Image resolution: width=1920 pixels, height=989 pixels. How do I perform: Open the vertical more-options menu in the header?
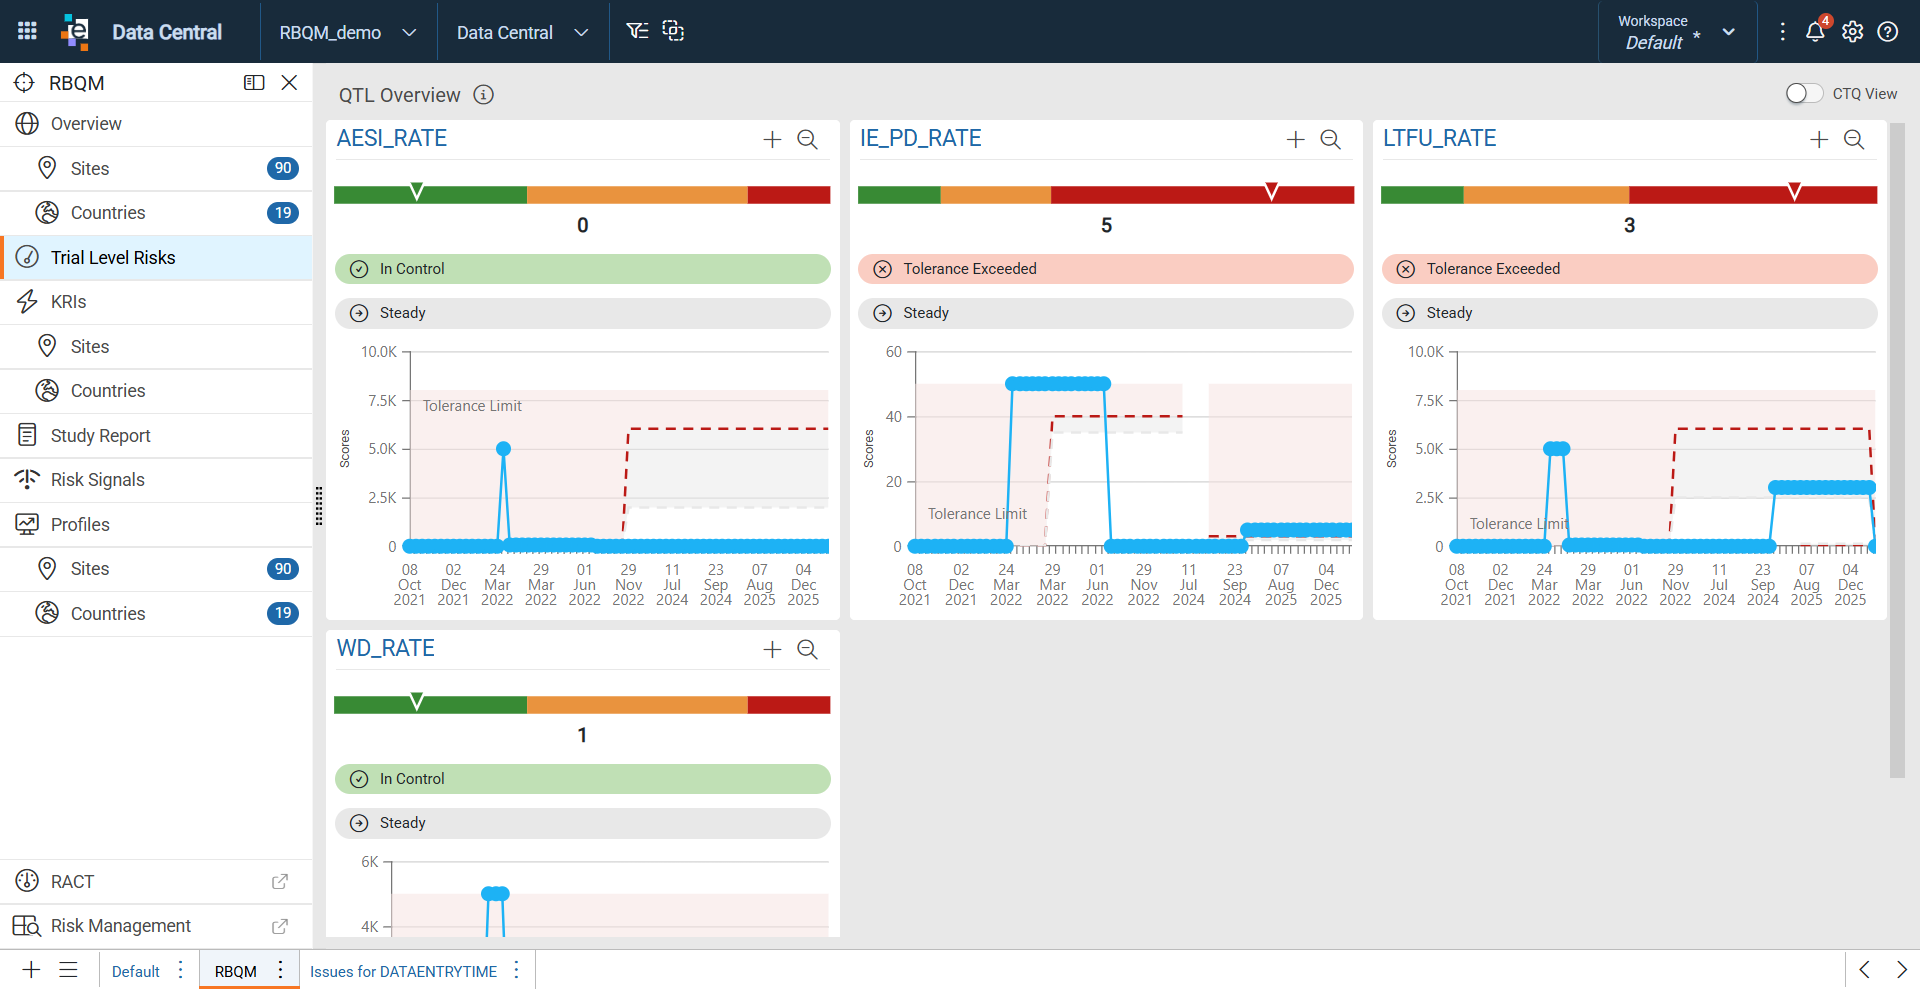pyautogui.click(x=1782, y=32)
